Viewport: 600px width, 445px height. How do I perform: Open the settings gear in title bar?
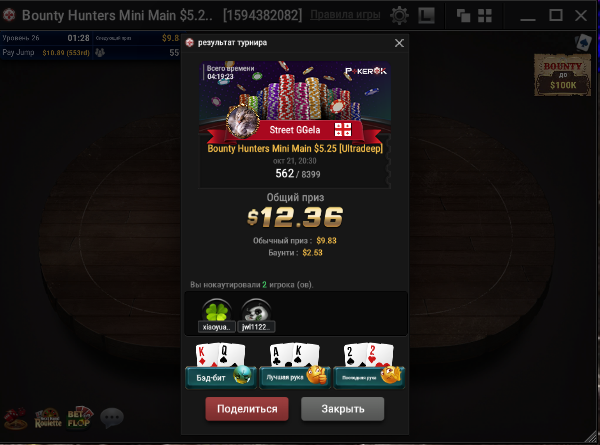point(399,16)
